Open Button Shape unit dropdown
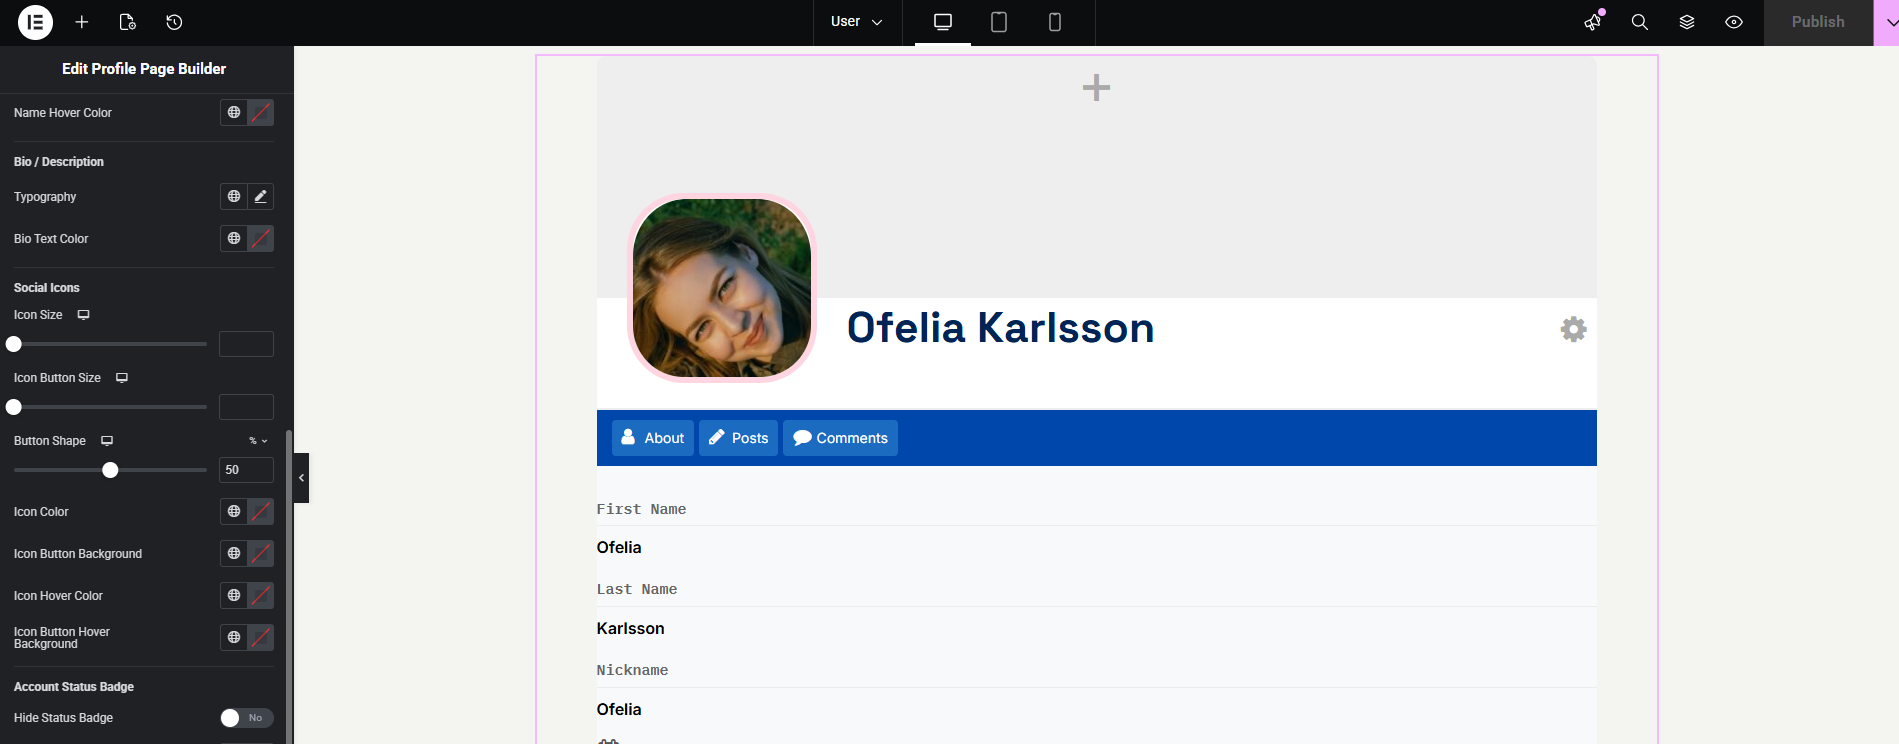 [258, 441]
